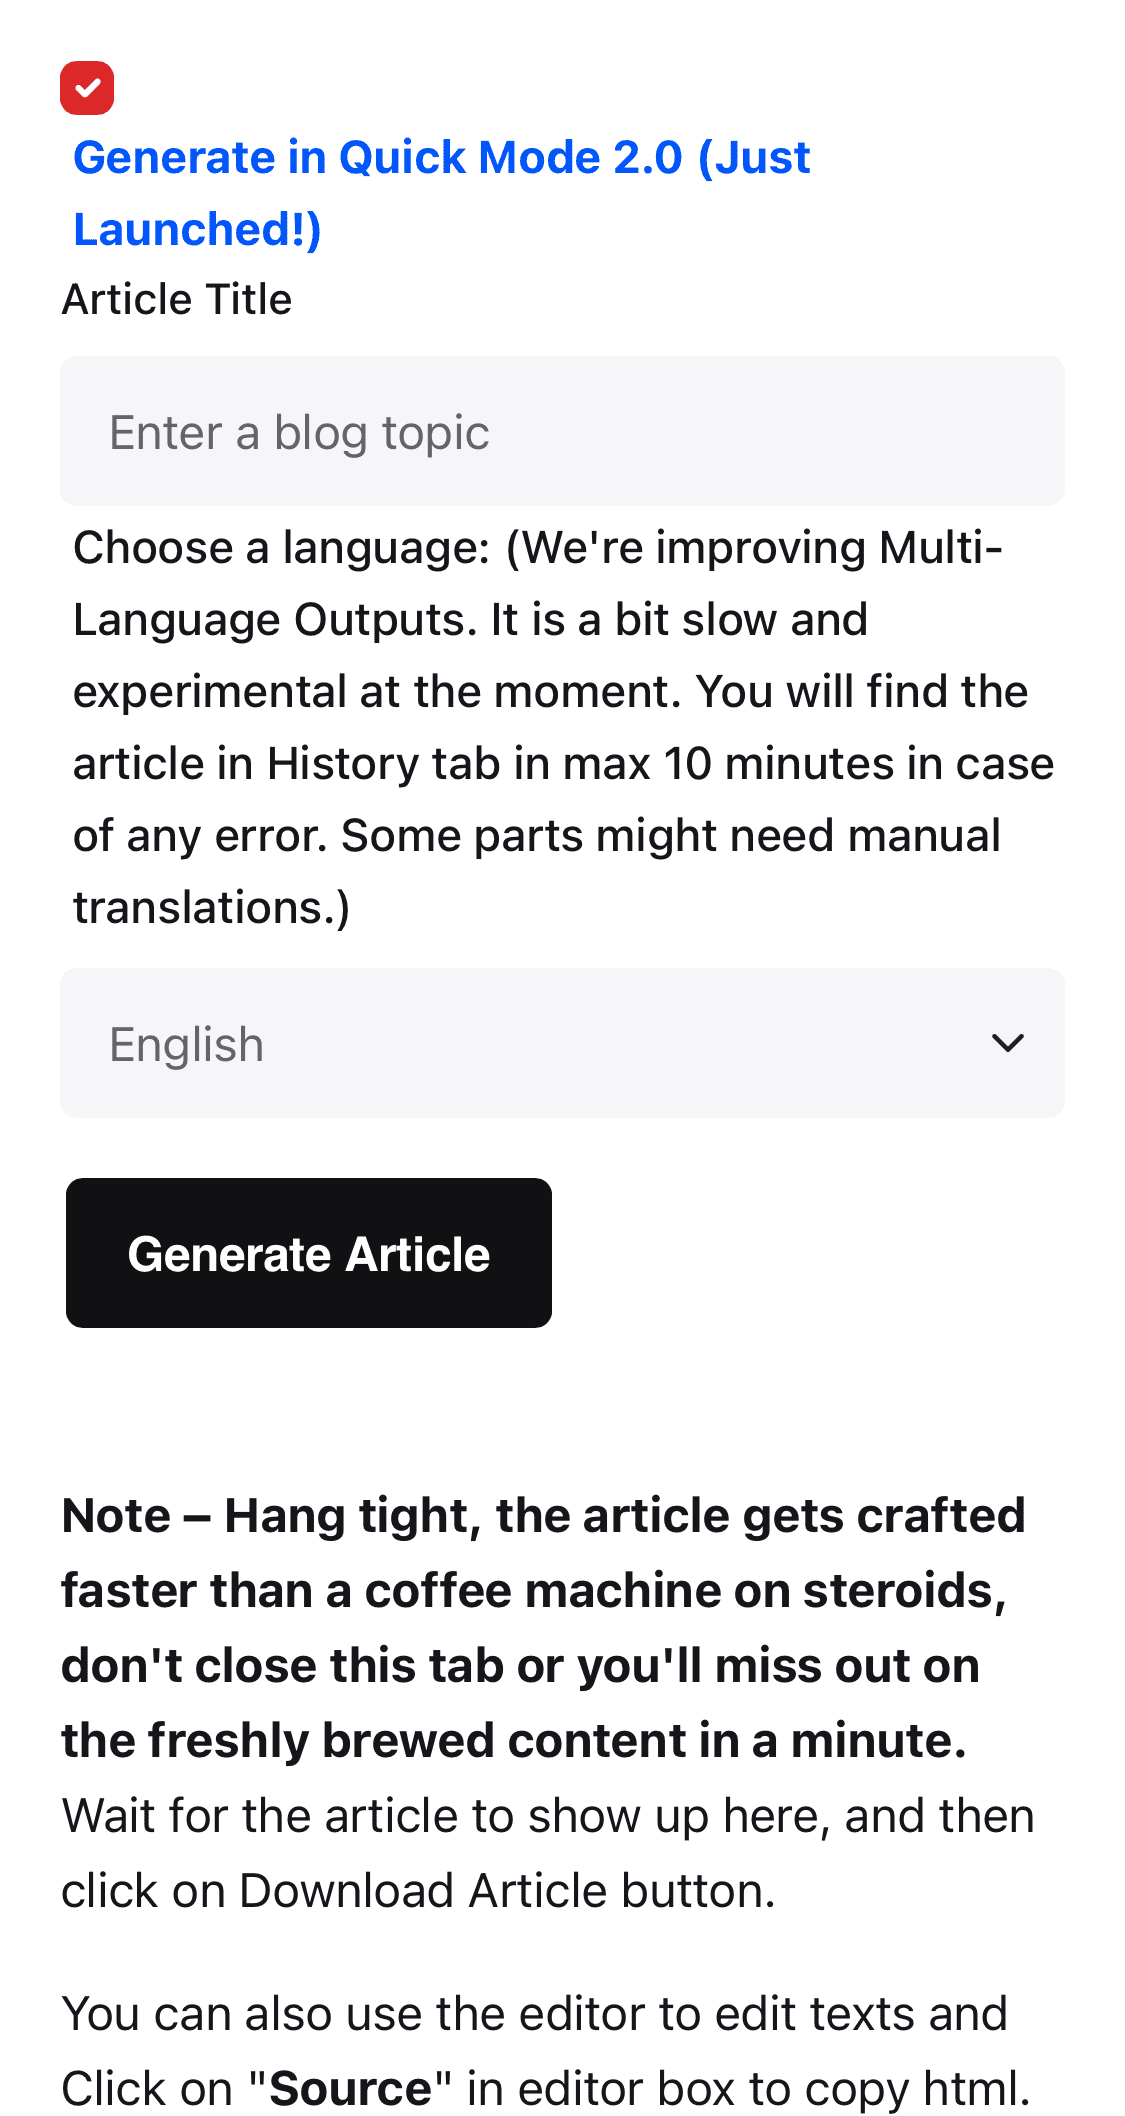Click the "Just Launched!" portion of link
1125x2116 pixels.
[x=197, y=228]
